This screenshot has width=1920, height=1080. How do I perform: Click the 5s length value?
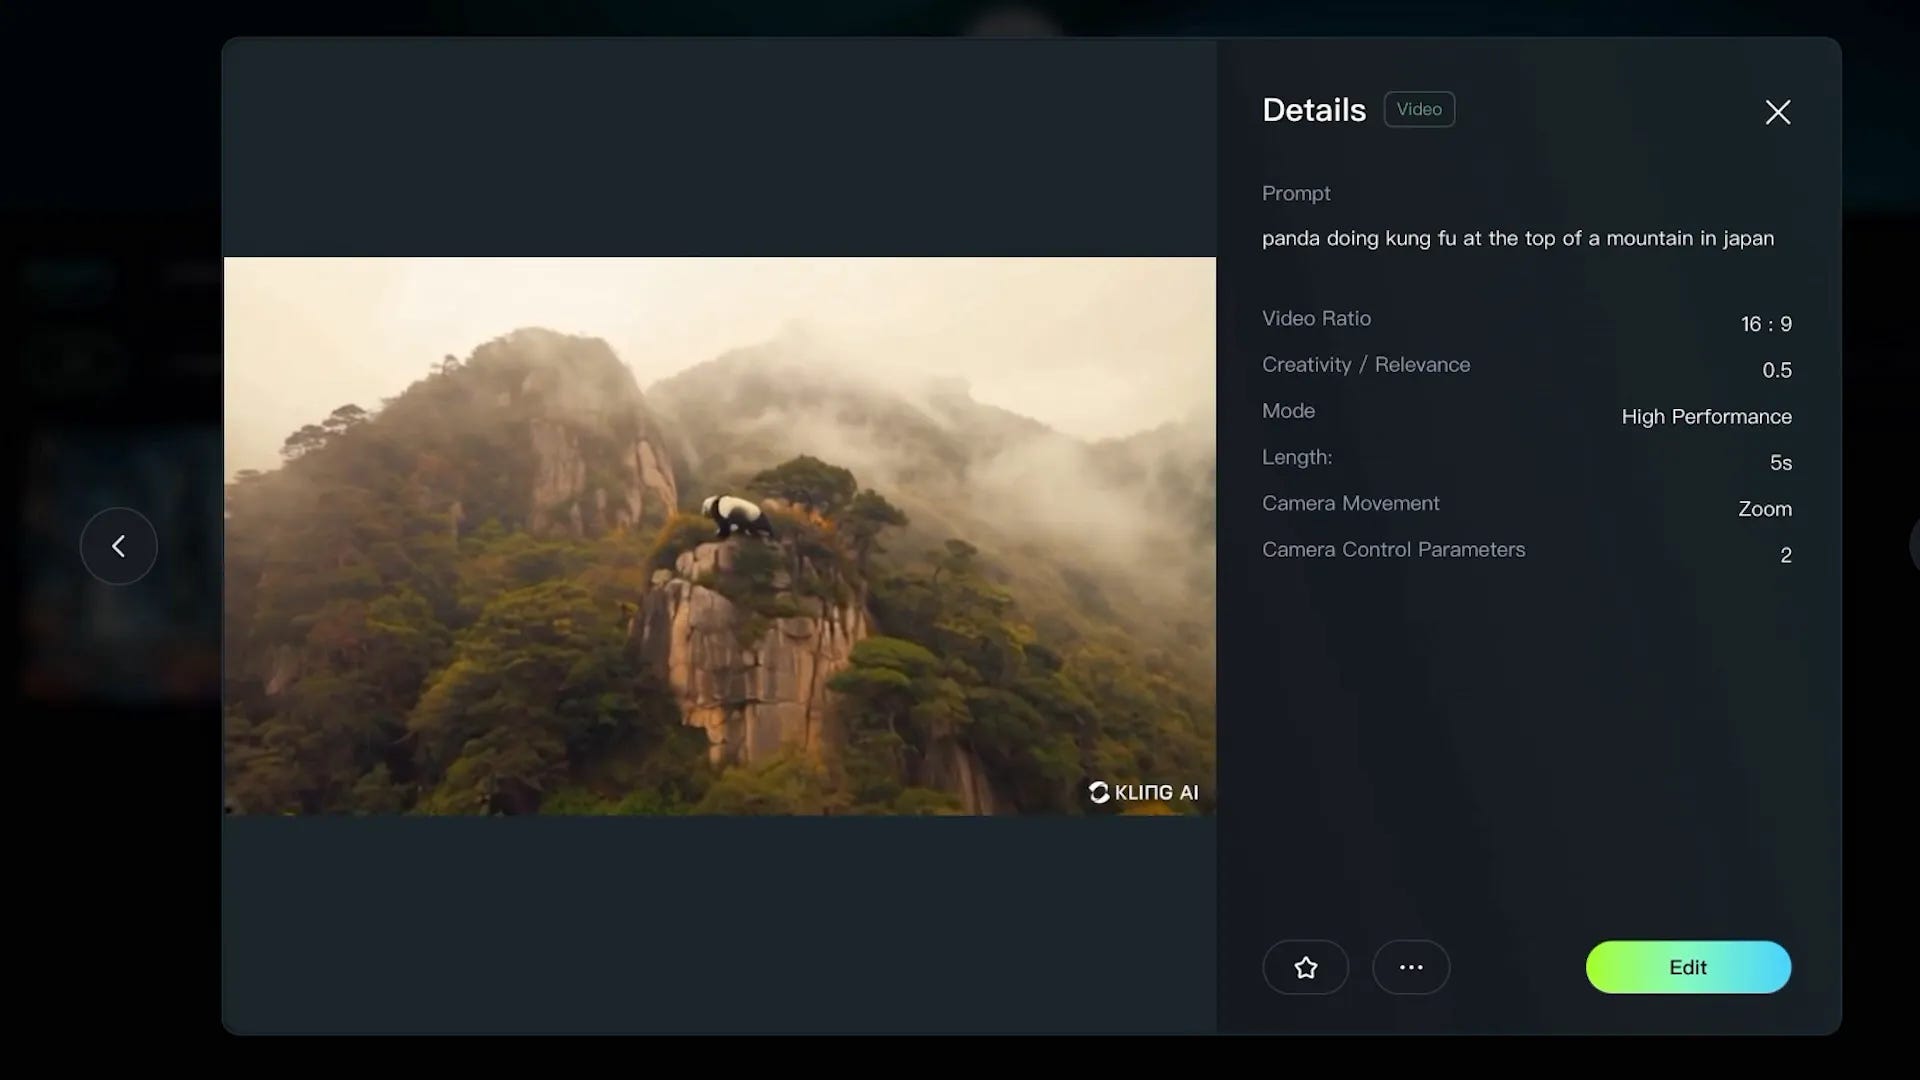(x=1780, y=462)
